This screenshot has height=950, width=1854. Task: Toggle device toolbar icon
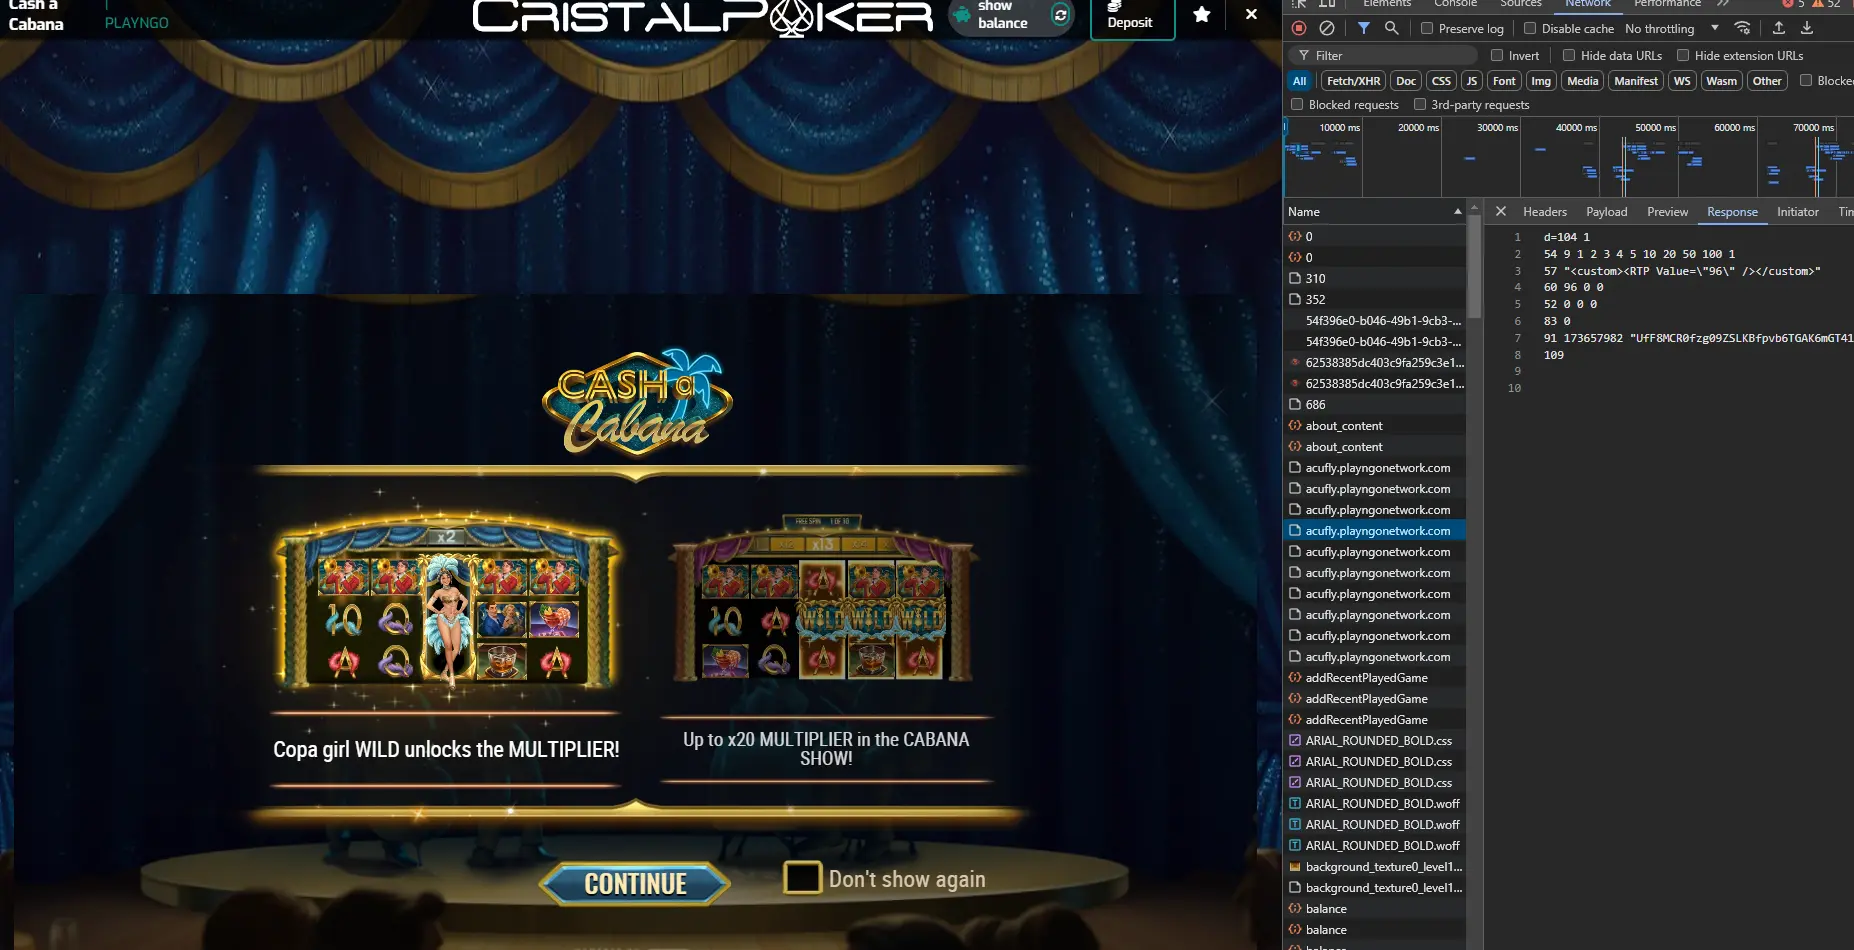coord(1327,4)
